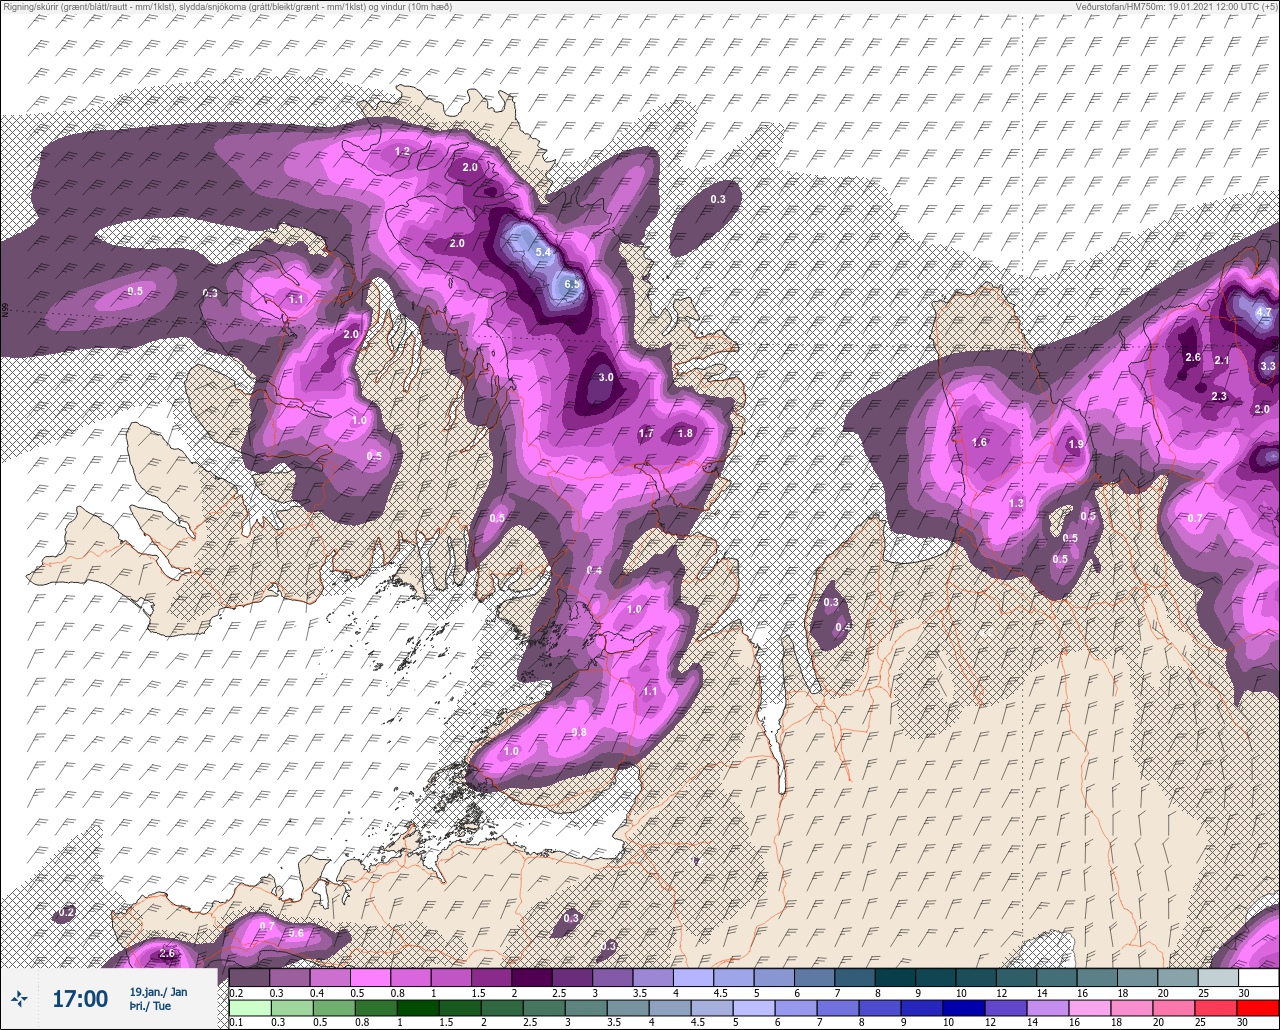Click the 4.7 value label near the right edge
Screen dimensions: 1280x1030
tap(1263, 313)
